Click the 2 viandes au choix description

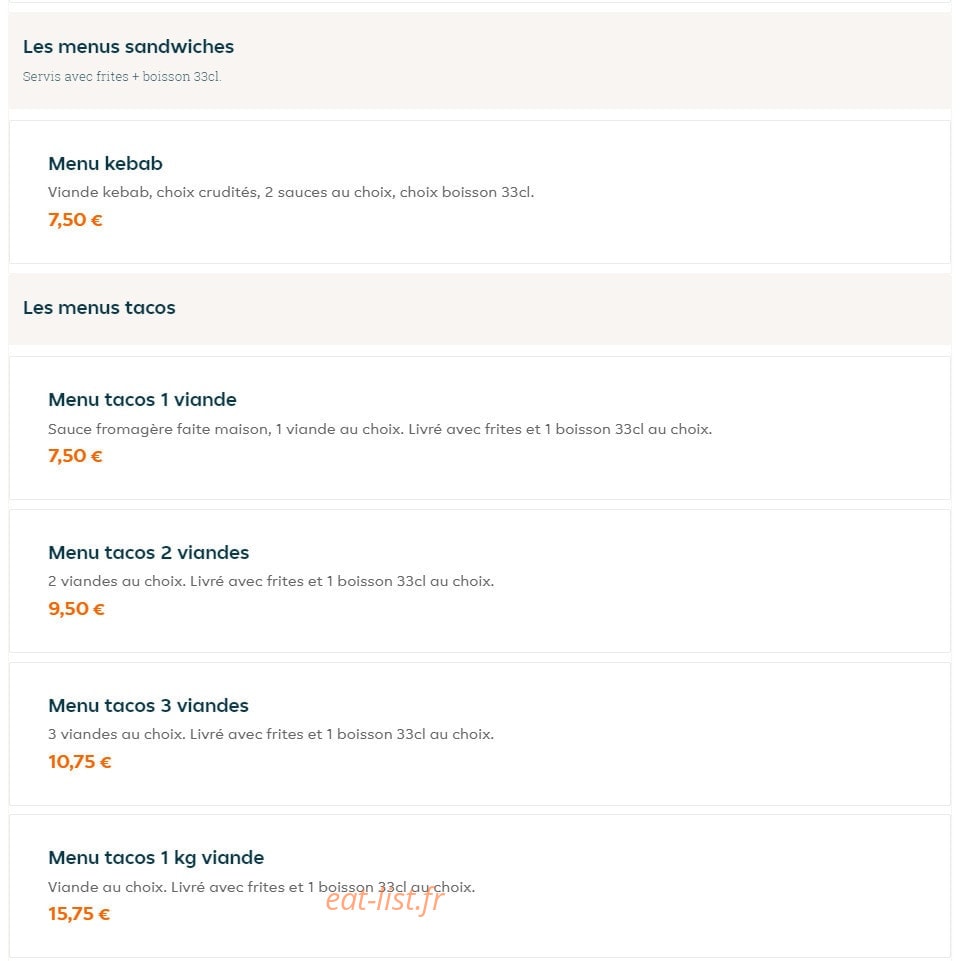point(271,581)
